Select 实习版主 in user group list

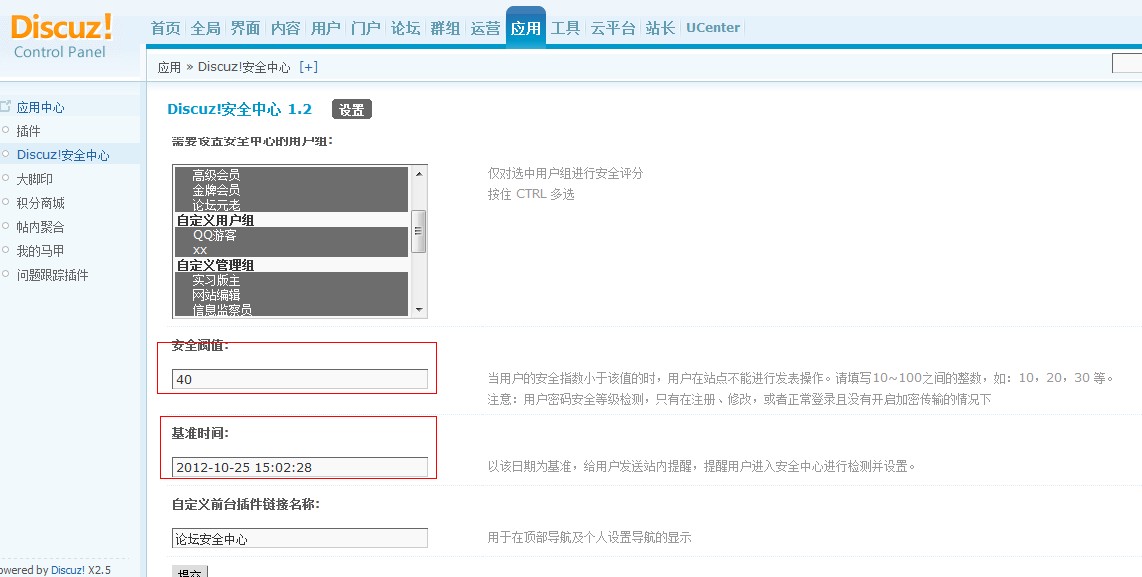[291, 280]
